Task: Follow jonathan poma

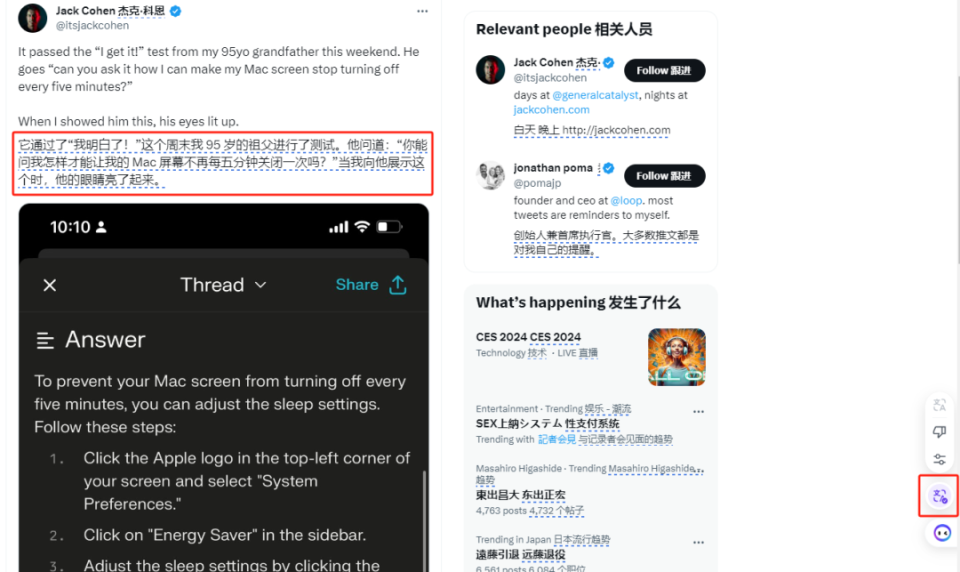Action: (x=664, y=176)
